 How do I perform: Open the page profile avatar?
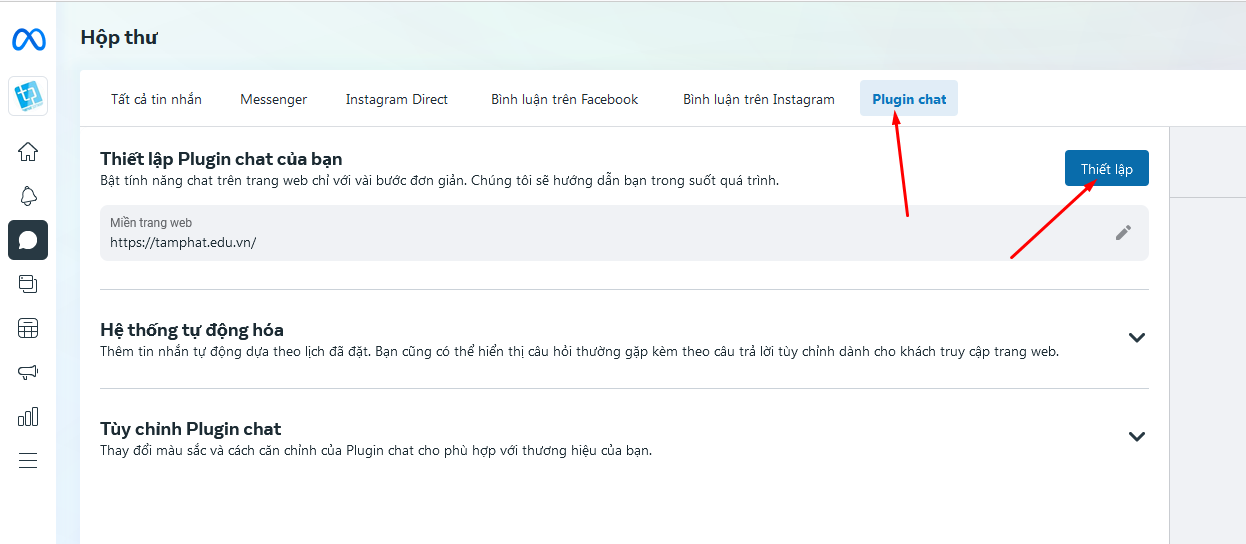pyautogui.click(x=28, y=96)
